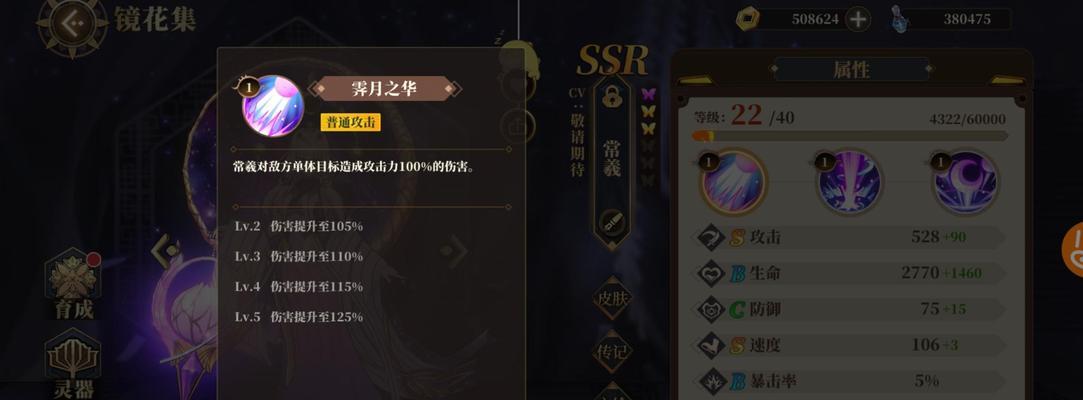Screen dimensions: 1083x400
Task: Click the 属性 panel header
Action: tap(851, 69)
